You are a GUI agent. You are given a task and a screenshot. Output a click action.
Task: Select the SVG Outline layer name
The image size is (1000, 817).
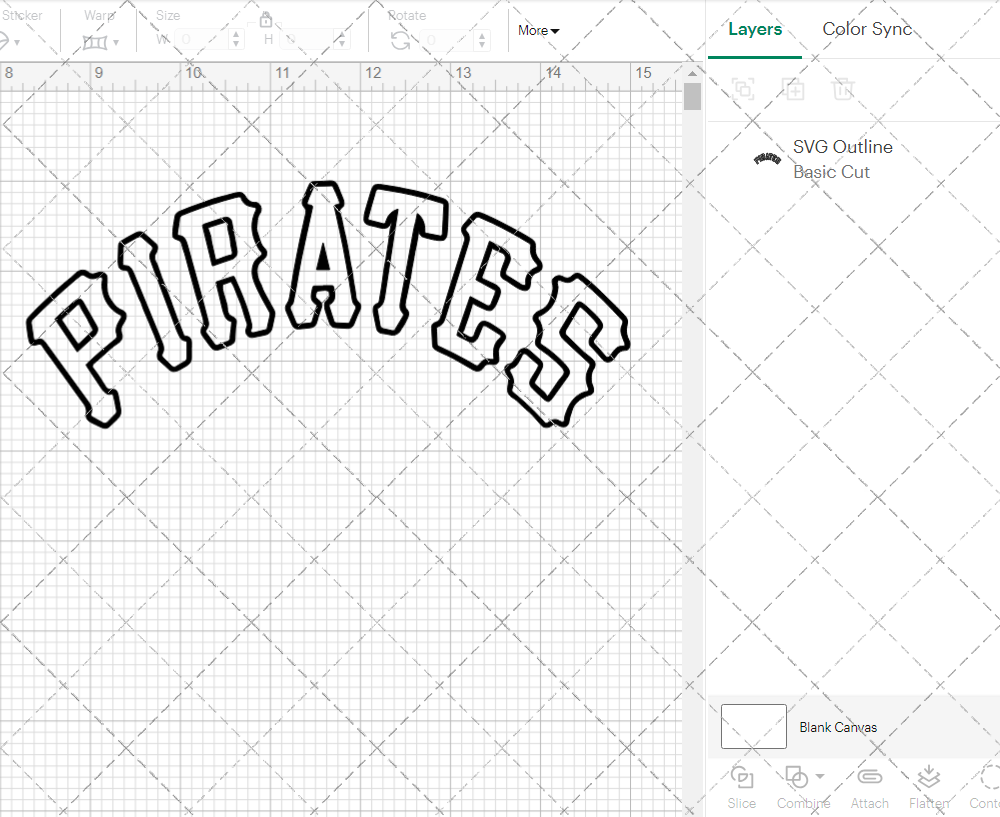click(842, 147)
